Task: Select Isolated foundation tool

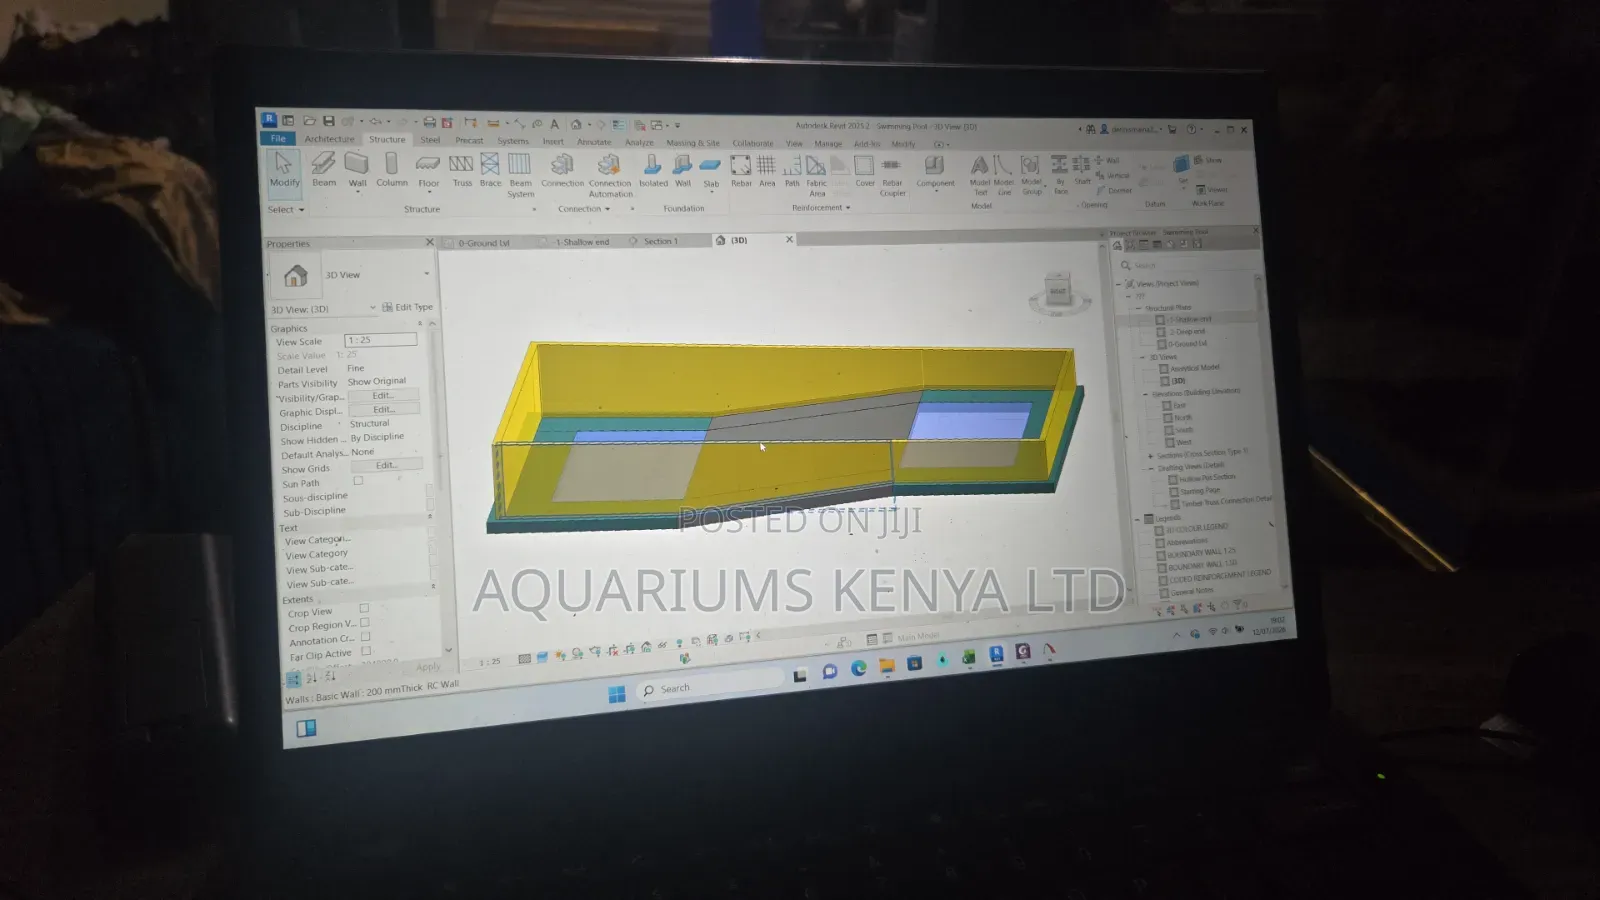Action: 653,170
